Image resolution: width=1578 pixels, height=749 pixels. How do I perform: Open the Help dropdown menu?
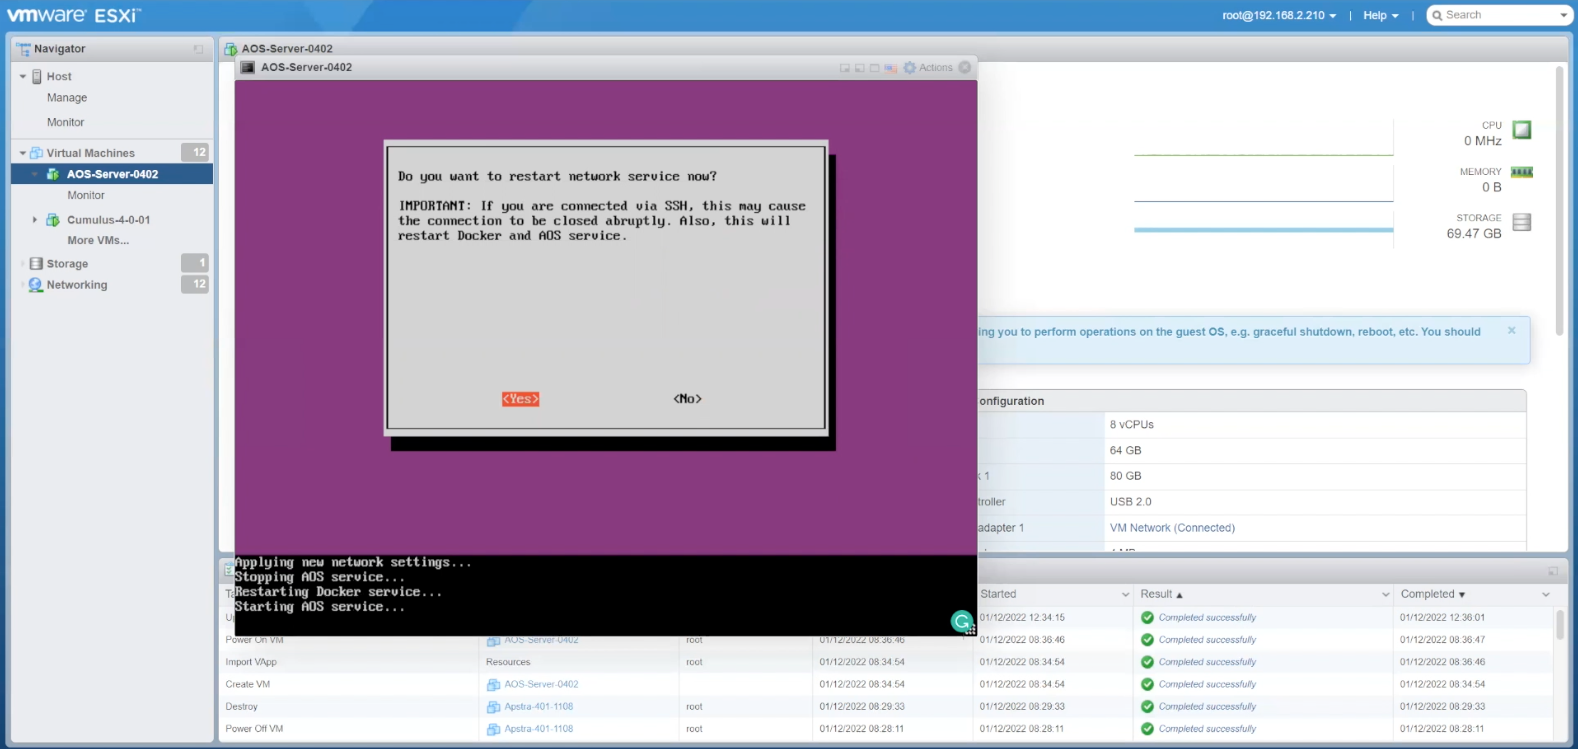pyautogui.click(x=1381, y=15)
